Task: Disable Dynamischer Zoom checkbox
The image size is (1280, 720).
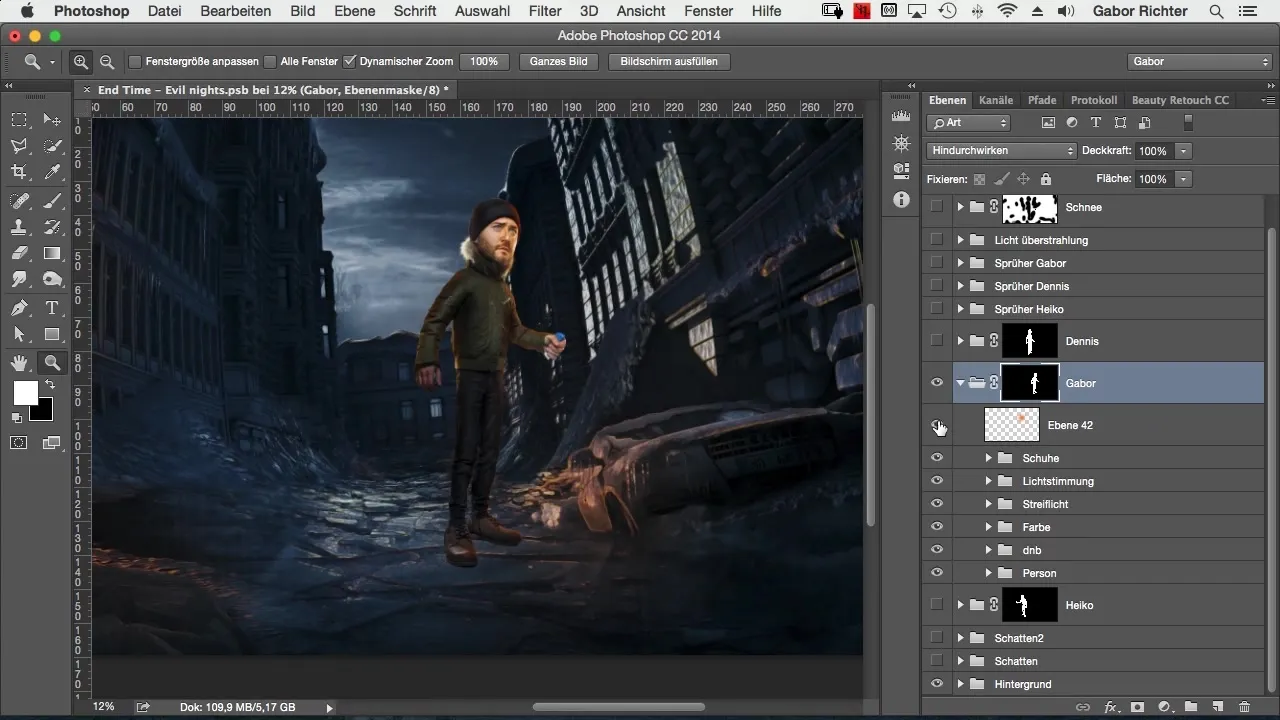Action: pyautogui.click(x=349, y=61)
